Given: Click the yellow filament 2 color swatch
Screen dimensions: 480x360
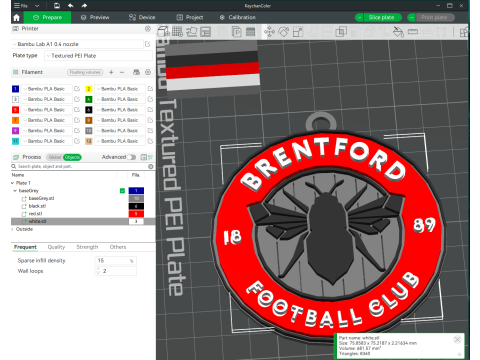Looking at the screenshot, I should coord(89,89).
